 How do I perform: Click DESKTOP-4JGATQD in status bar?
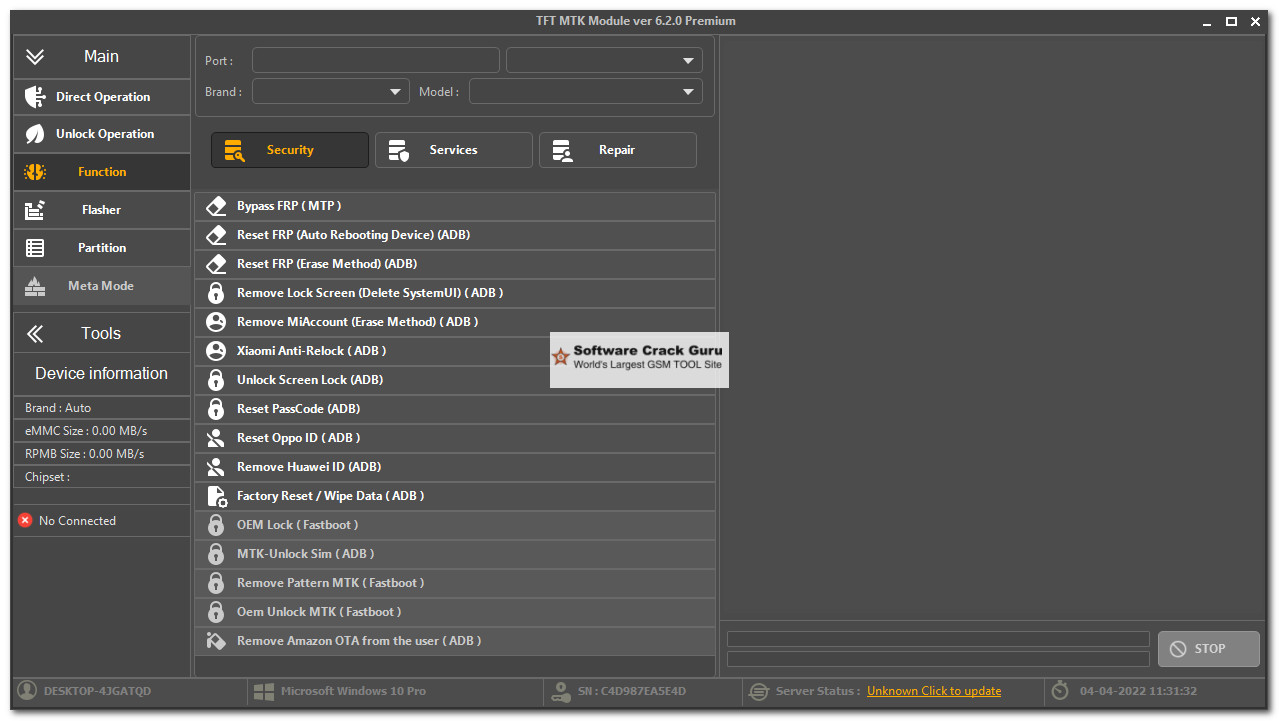click(x=97, y=691)
